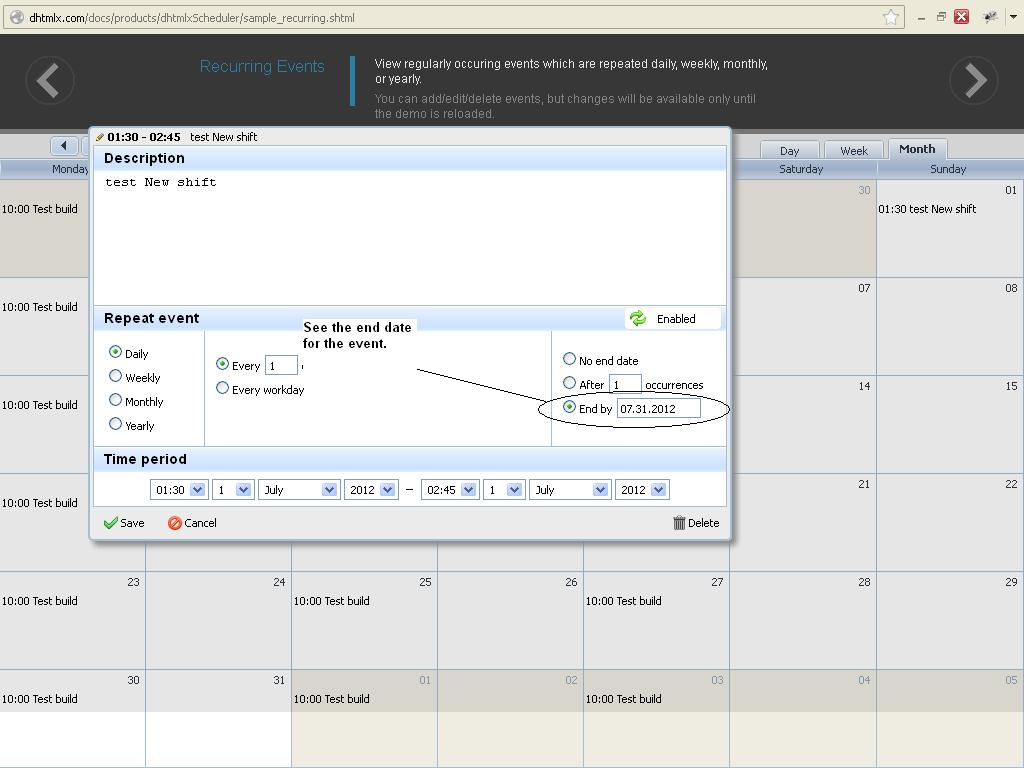The height and width of the screenshot is (768, 1024).
Task: Click the red Cancel icon
Action: (175, 523)
